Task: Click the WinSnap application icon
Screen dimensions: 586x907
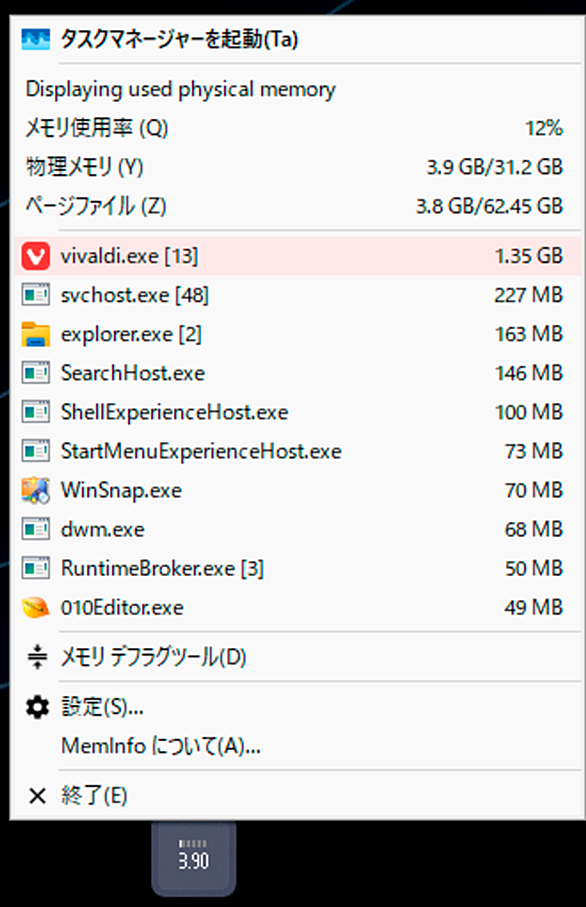Action: [35, 490]
